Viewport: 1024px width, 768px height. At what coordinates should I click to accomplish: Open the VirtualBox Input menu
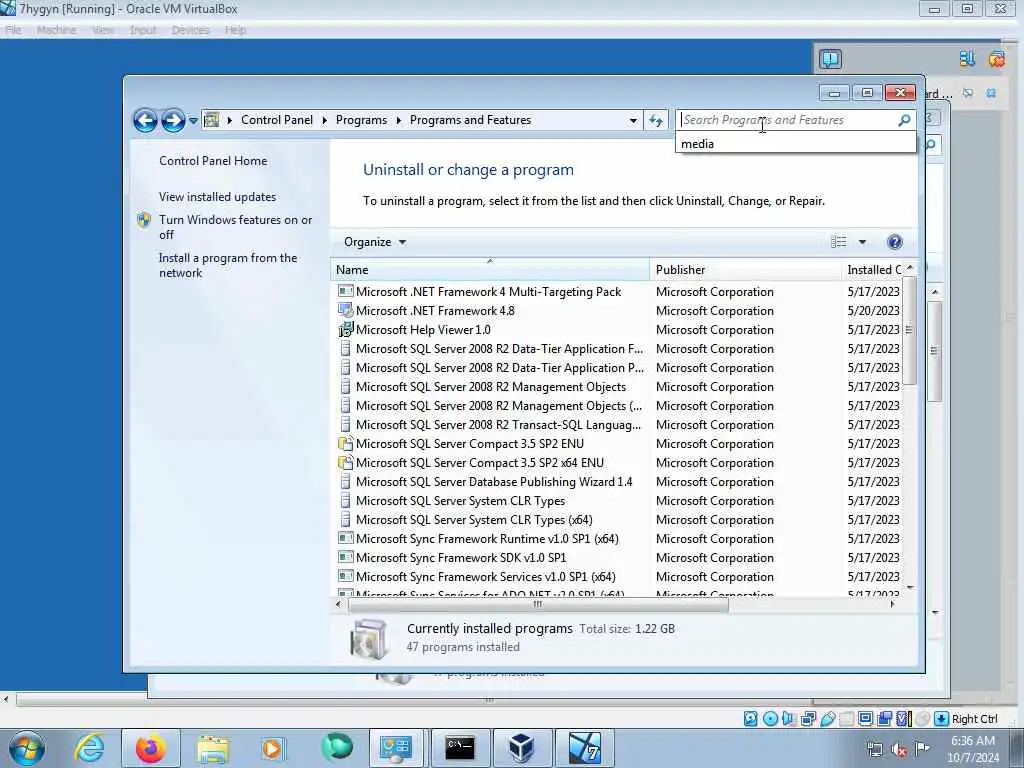click(x=142, y=30)
